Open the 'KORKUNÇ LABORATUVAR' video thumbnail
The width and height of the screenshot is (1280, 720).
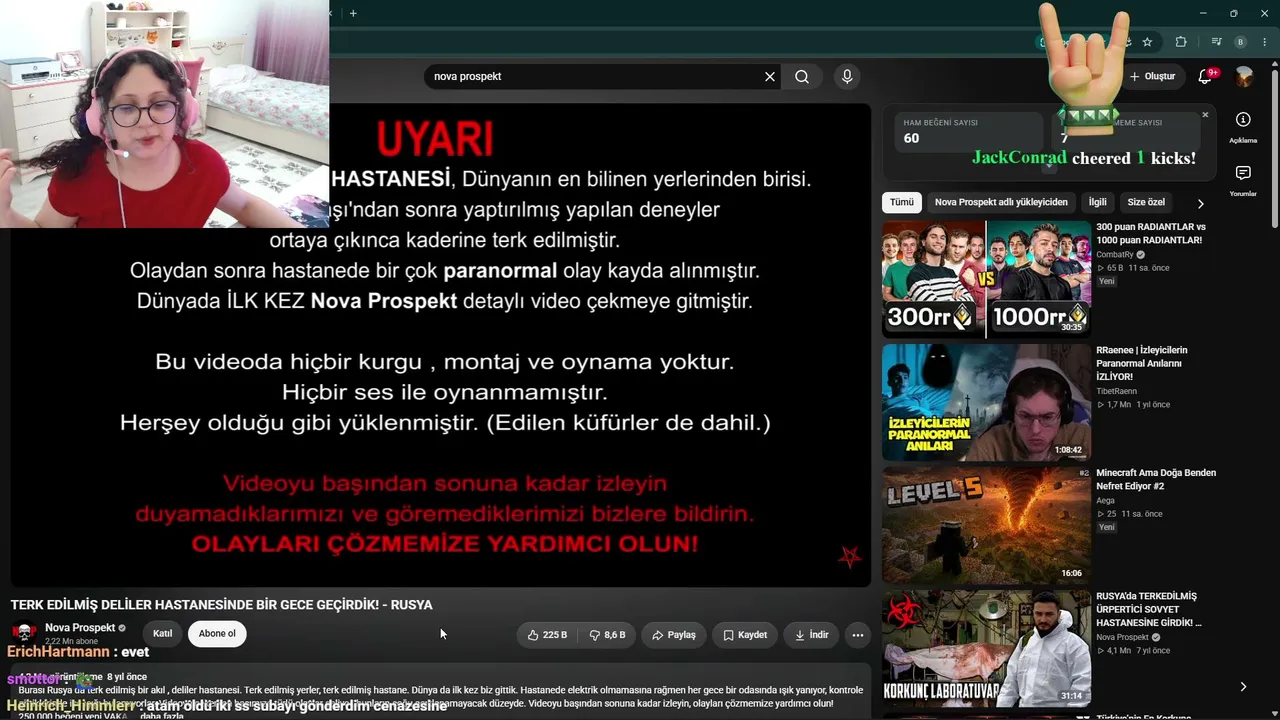986,648
